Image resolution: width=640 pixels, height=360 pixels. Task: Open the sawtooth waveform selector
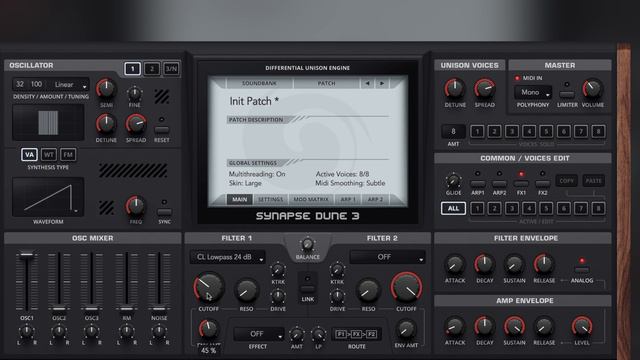[48, 198]
